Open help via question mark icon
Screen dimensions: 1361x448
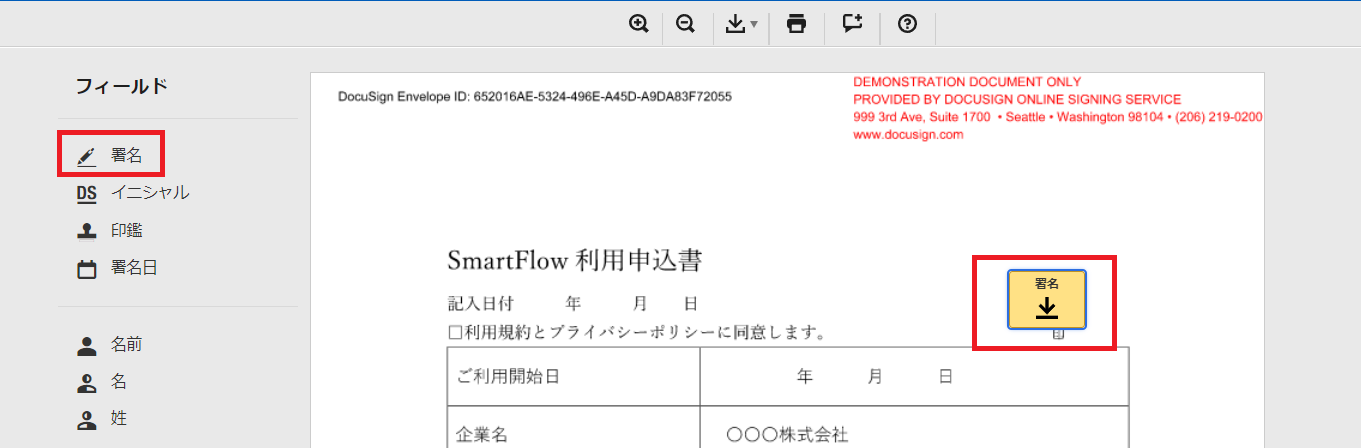coord(908,24)
